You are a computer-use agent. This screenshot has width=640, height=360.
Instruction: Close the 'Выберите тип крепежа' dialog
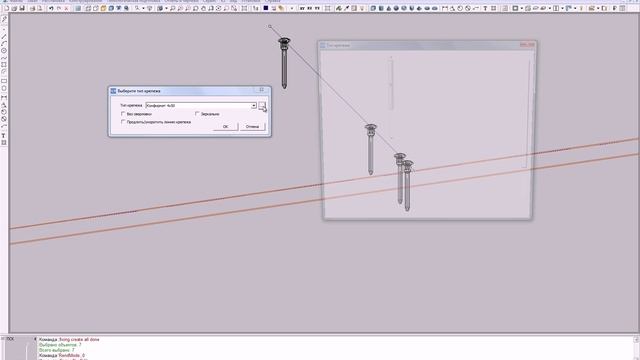coord(262,90)
